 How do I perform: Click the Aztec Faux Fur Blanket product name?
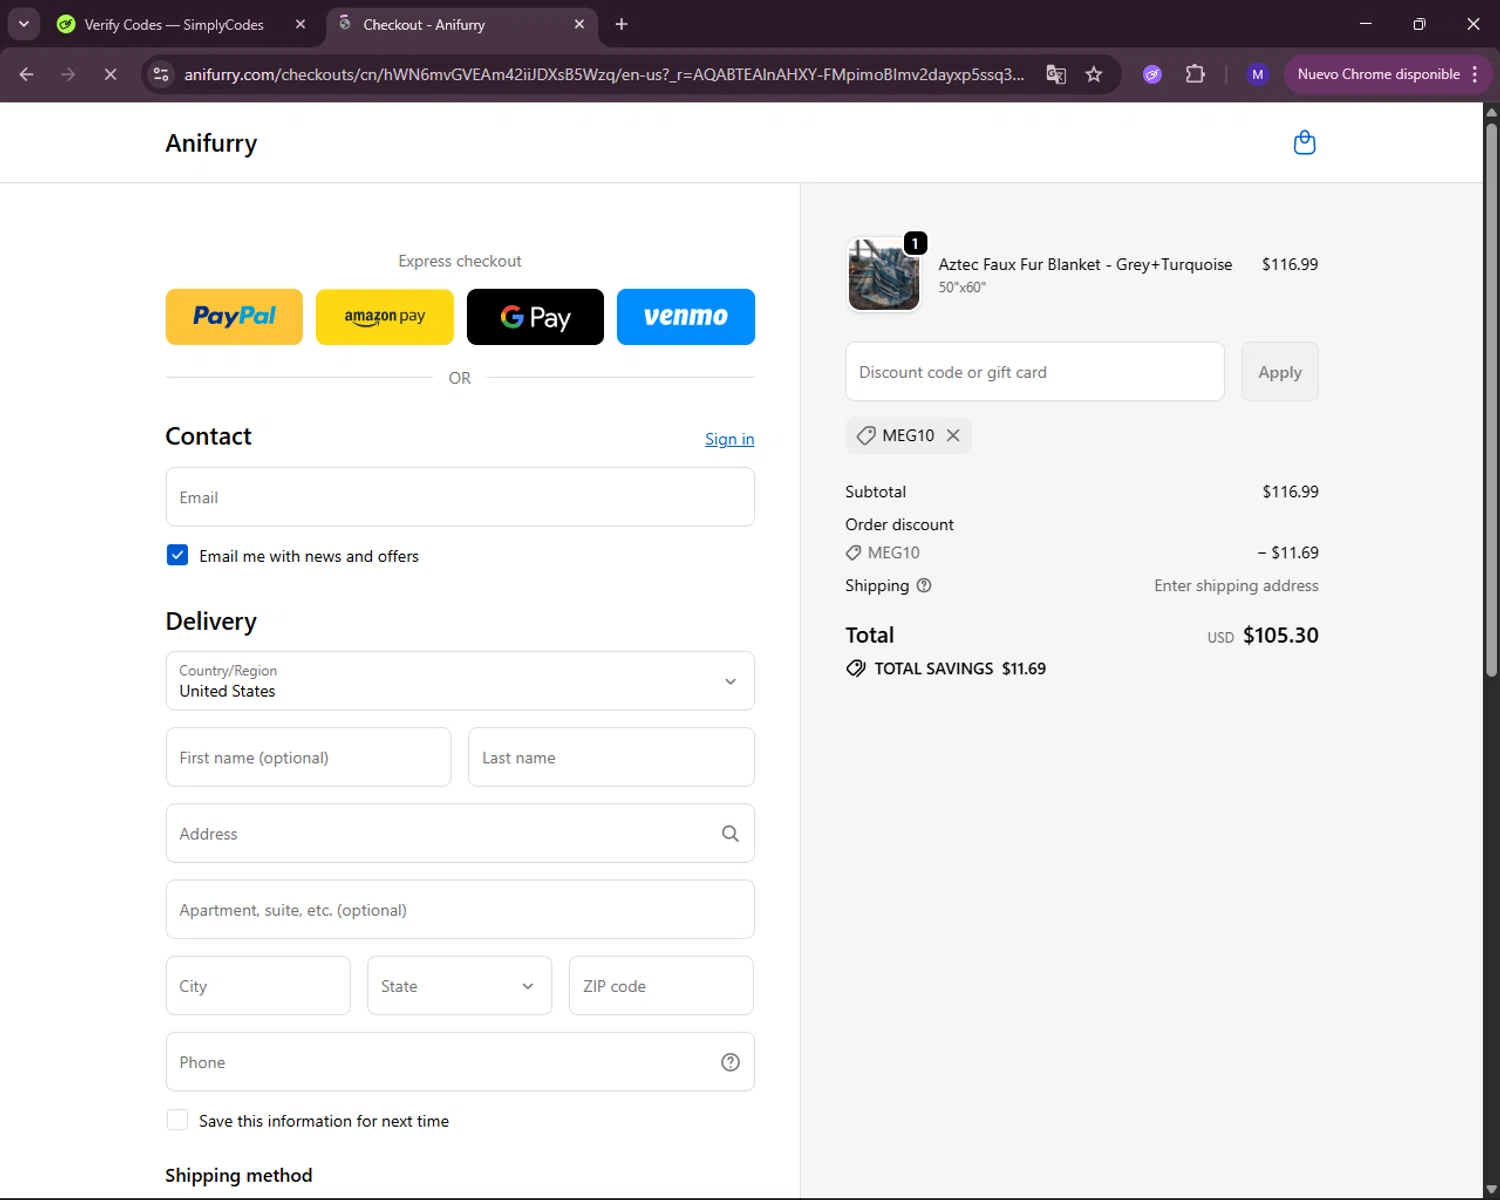click(1085, 264)
